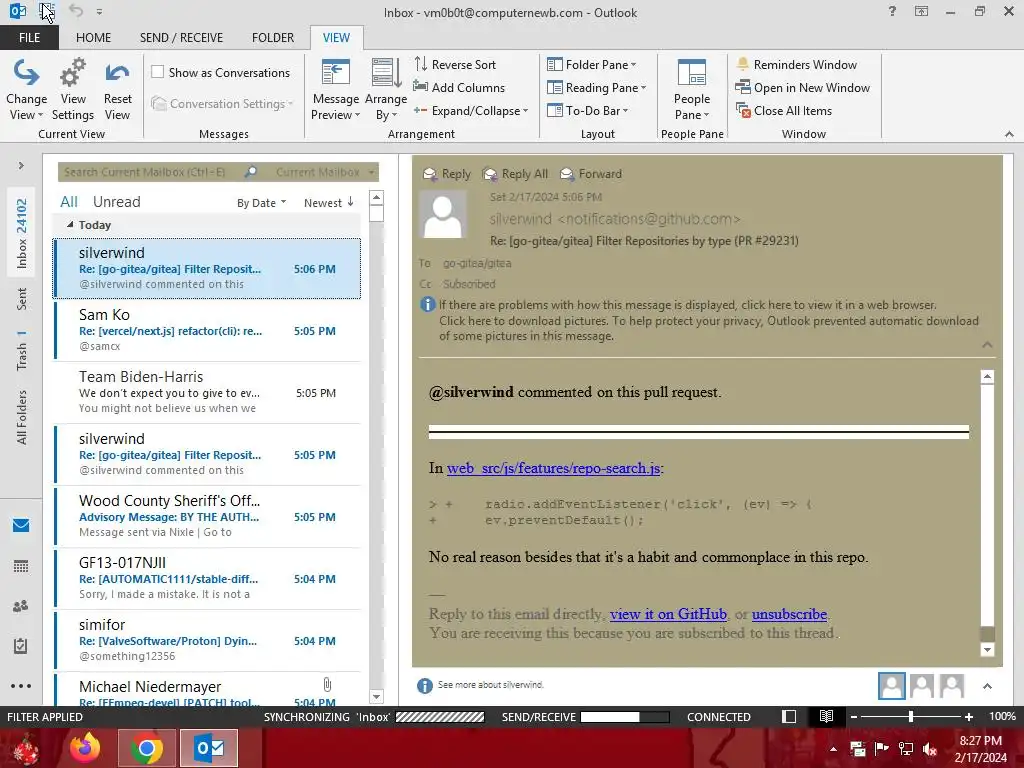Image resolution: width=1024 pixels, height=768 pixels.
Task: Click Add Columns
Action: click(459, 88)
